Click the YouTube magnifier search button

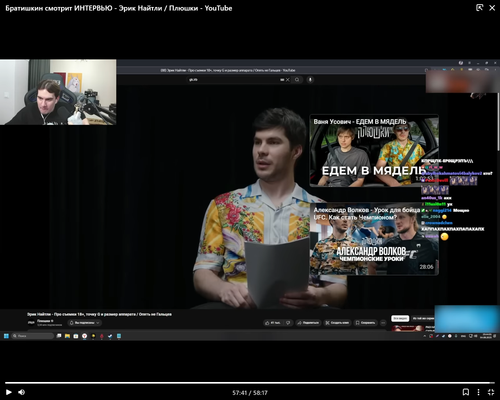click(x=297, y=80)
